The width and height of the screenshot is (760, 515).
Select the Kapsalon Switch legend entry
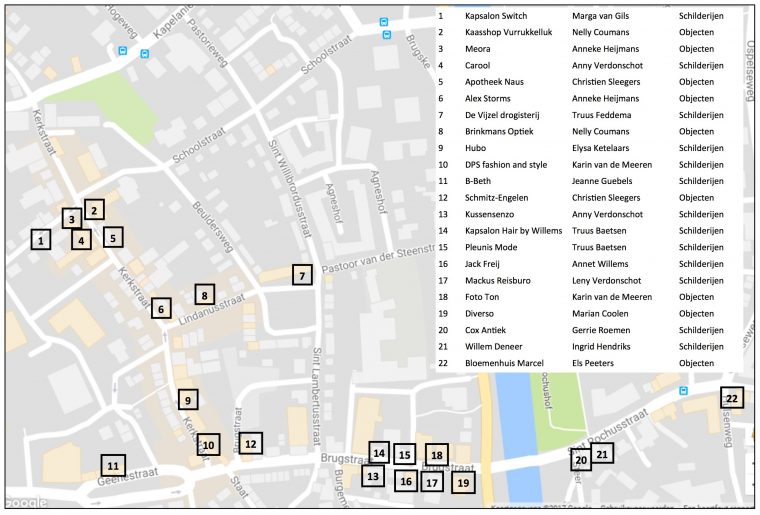click(498, 17)
